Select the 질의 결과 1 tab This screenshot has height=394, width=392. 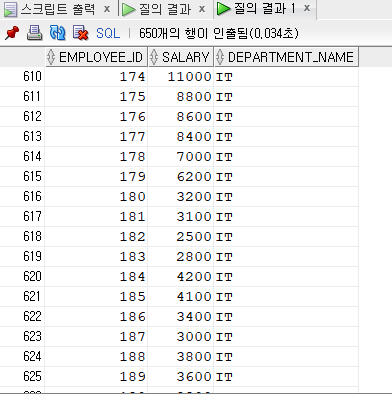coord(264,9)
